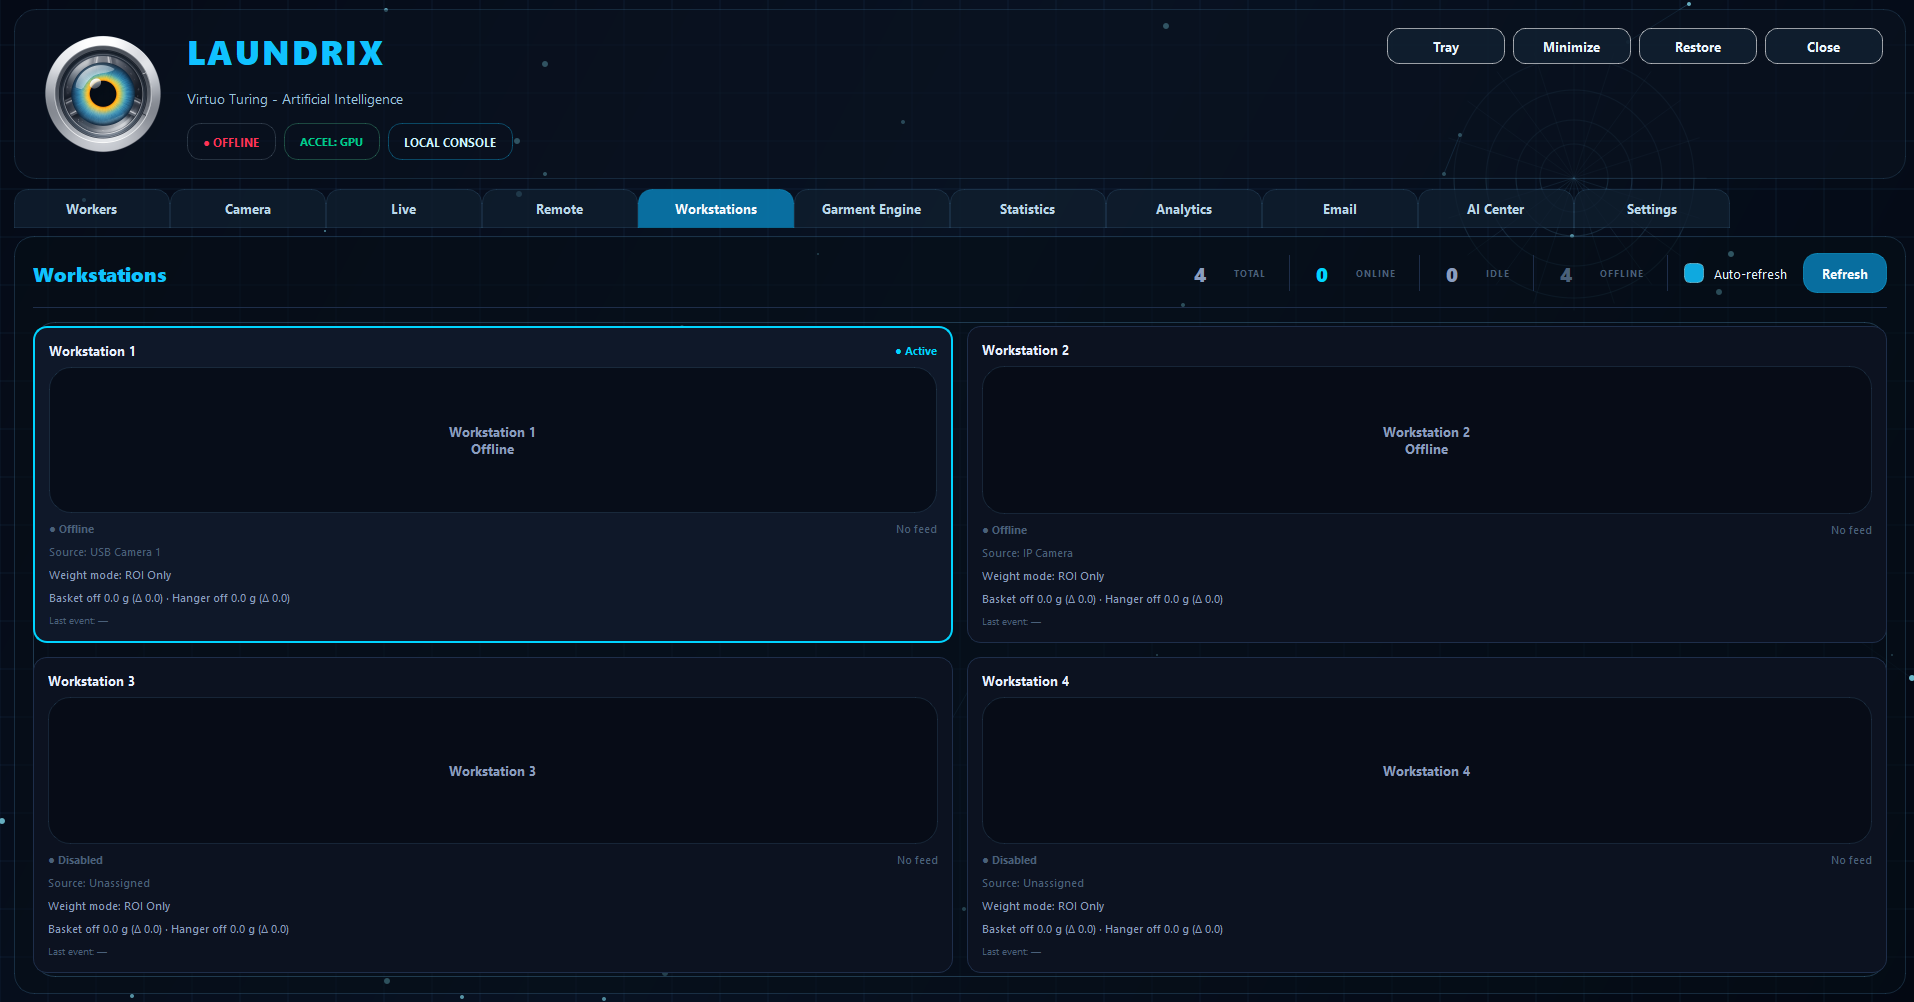
Task: Click the Workstation 2 video feed area
Action: click(x=1426, y=440)
